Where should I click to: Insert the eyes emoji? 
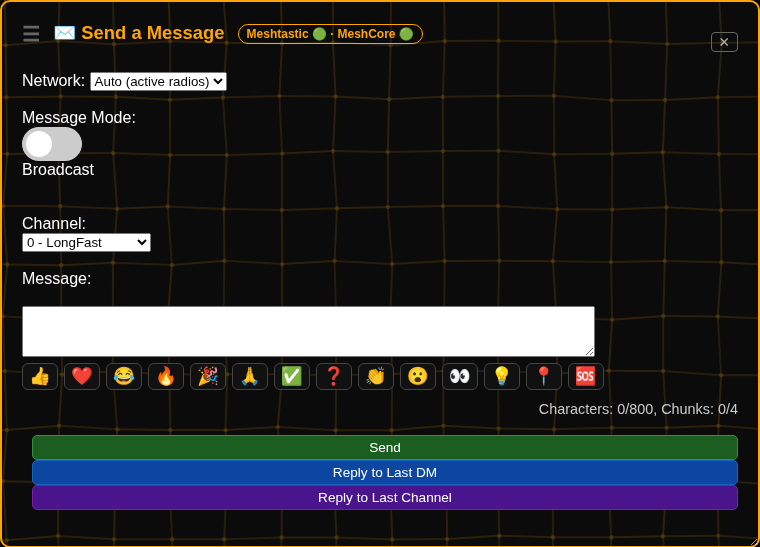click(x=460, y=376)
